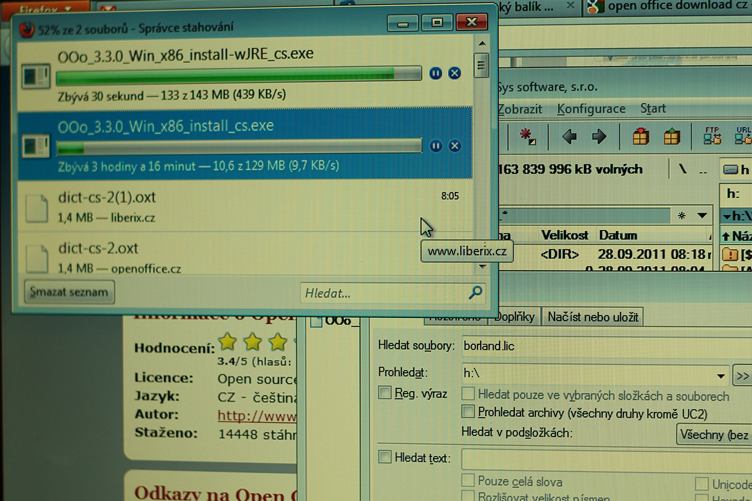Viewport: 752px width, 501px height.
Task: Open the http://www author link
Action: click(257, 416)
